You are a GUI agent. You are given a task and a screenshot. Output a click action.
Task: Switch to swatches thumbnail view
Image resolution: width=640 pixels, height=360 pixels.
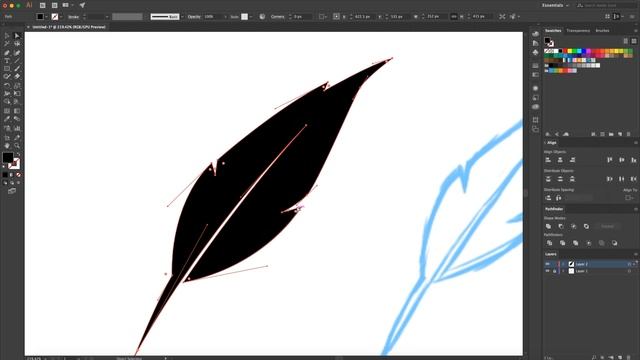pyautogui.click(x=633, y=41)
